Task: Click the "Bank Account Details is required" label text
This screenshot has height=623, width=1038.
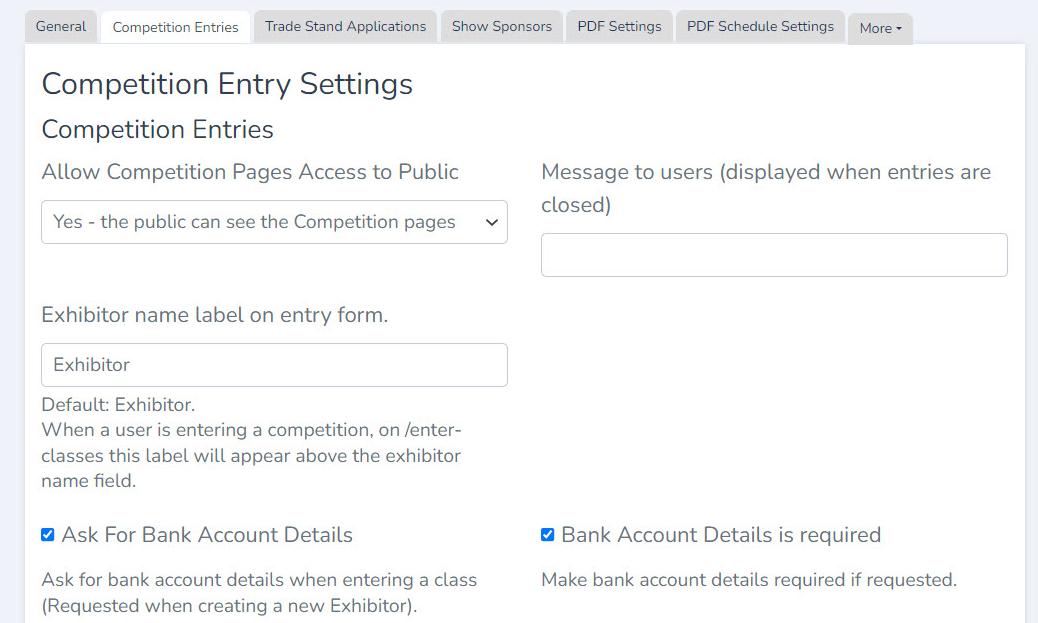Action: coord(721,535)
